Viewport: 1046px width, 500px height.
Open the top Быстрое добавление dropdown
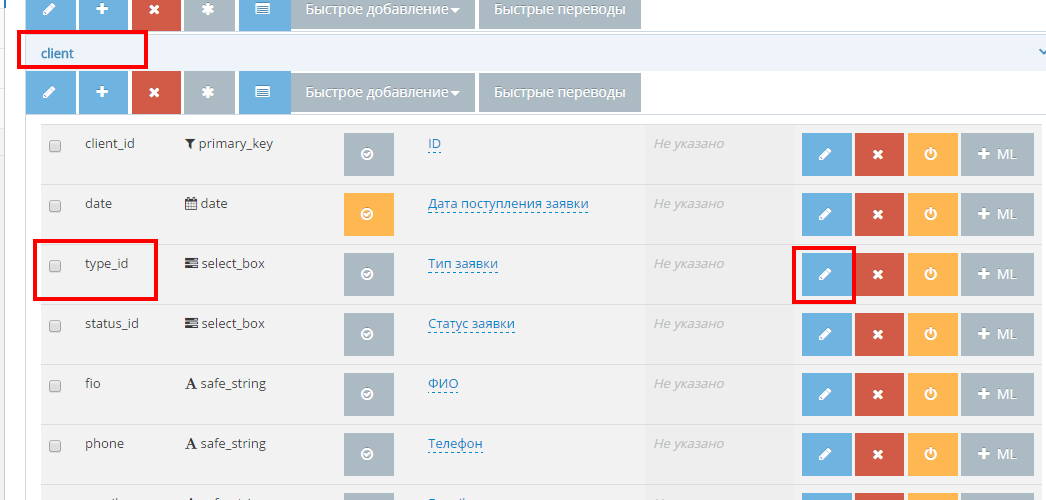click(382, 11)
